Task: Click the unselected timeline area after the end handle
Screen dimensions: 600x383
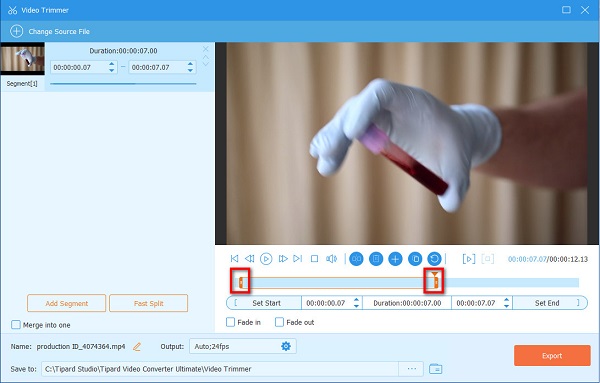Action: pyautogui.click(x=509, y=283)
